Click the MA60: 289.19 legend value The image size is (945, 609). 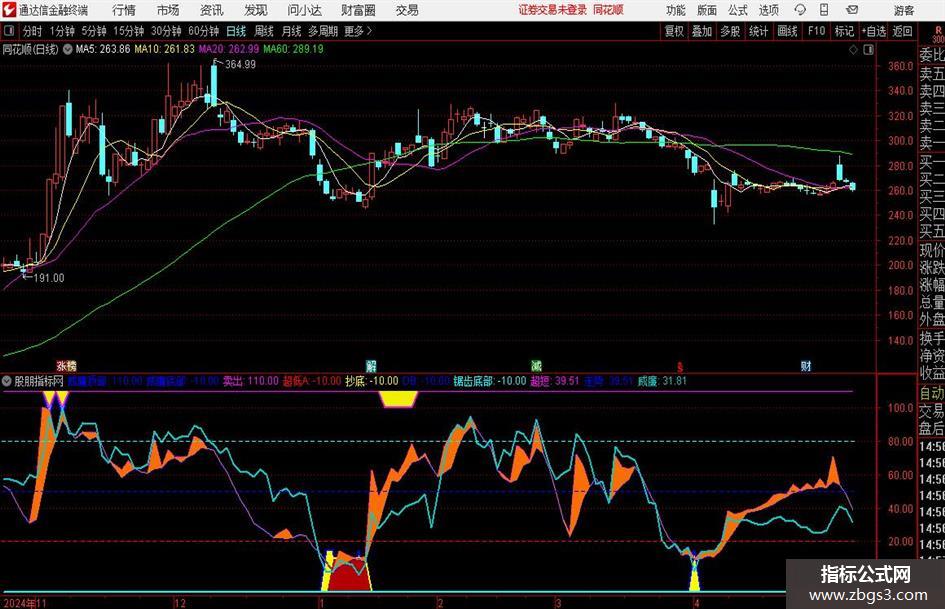(x=294, y=49)
